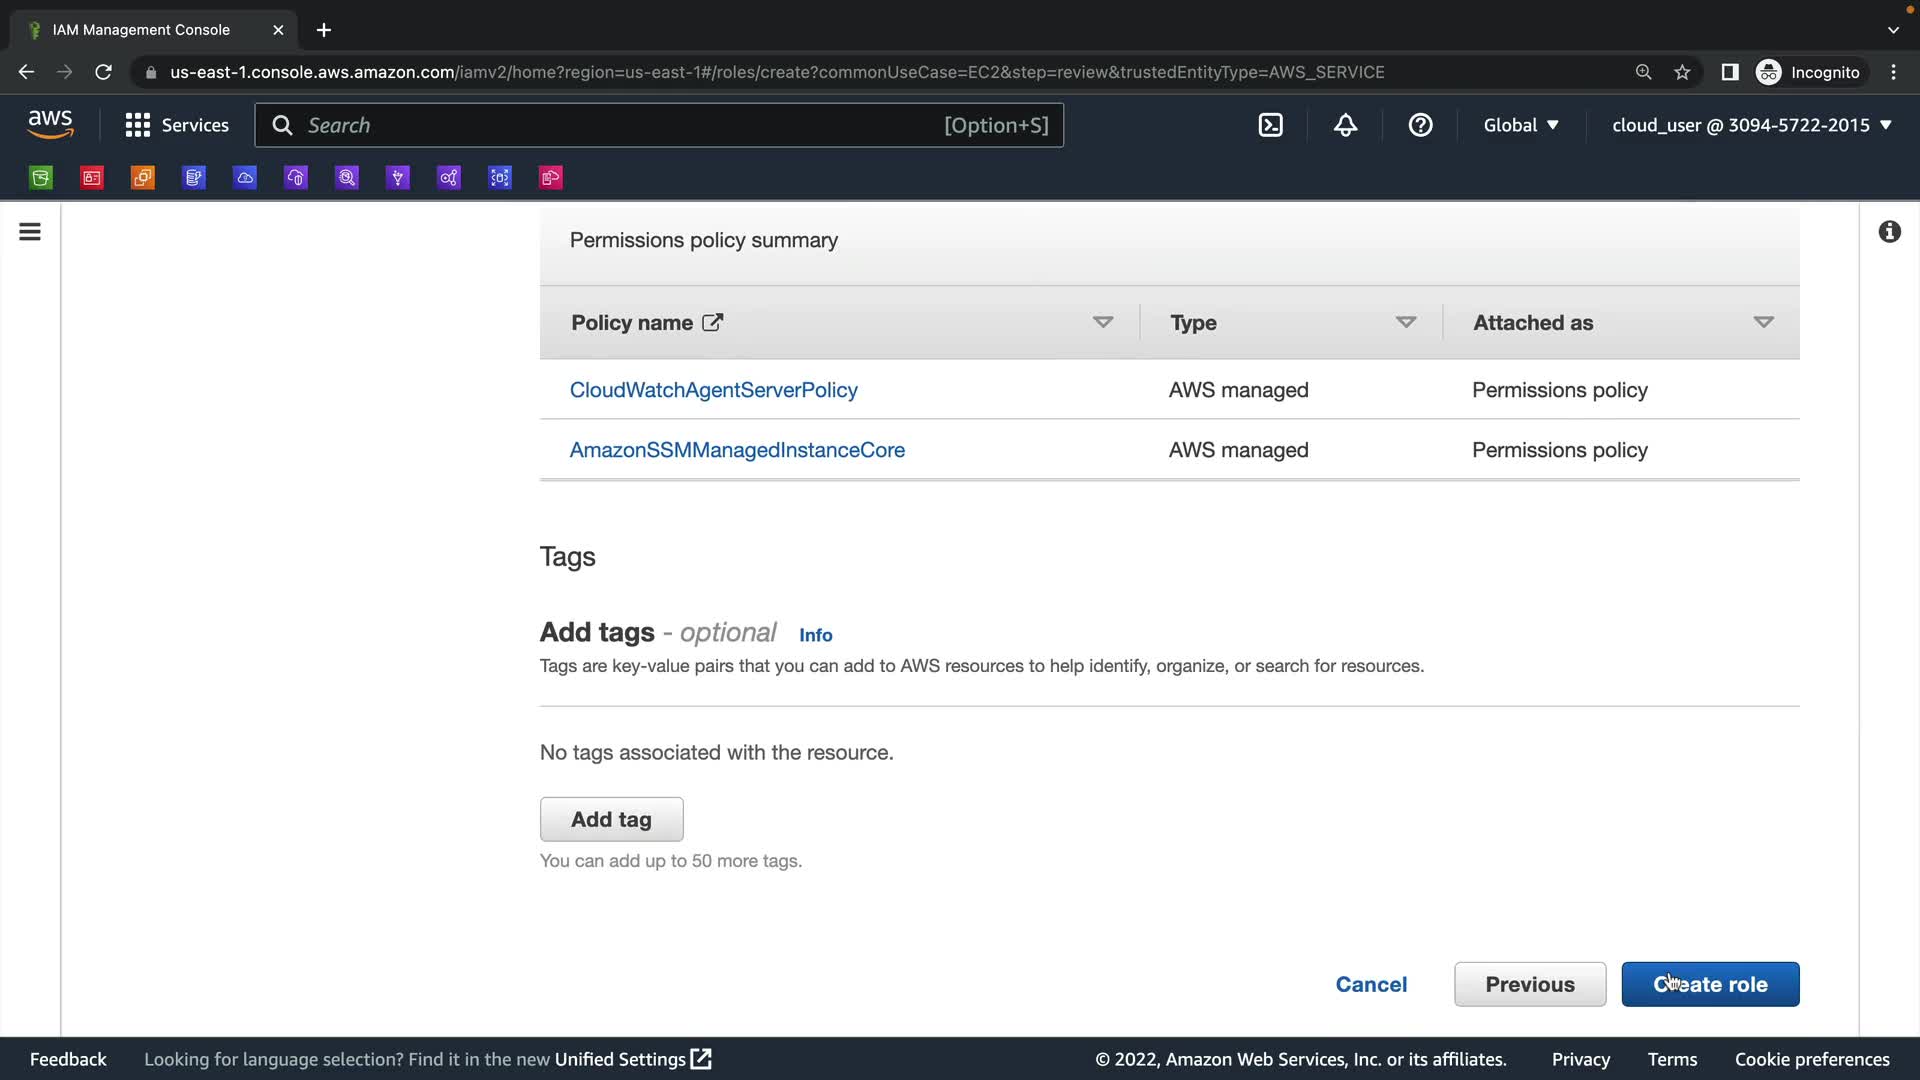Open the AmazonSSMManagedInstanceCore policy link

737,450
